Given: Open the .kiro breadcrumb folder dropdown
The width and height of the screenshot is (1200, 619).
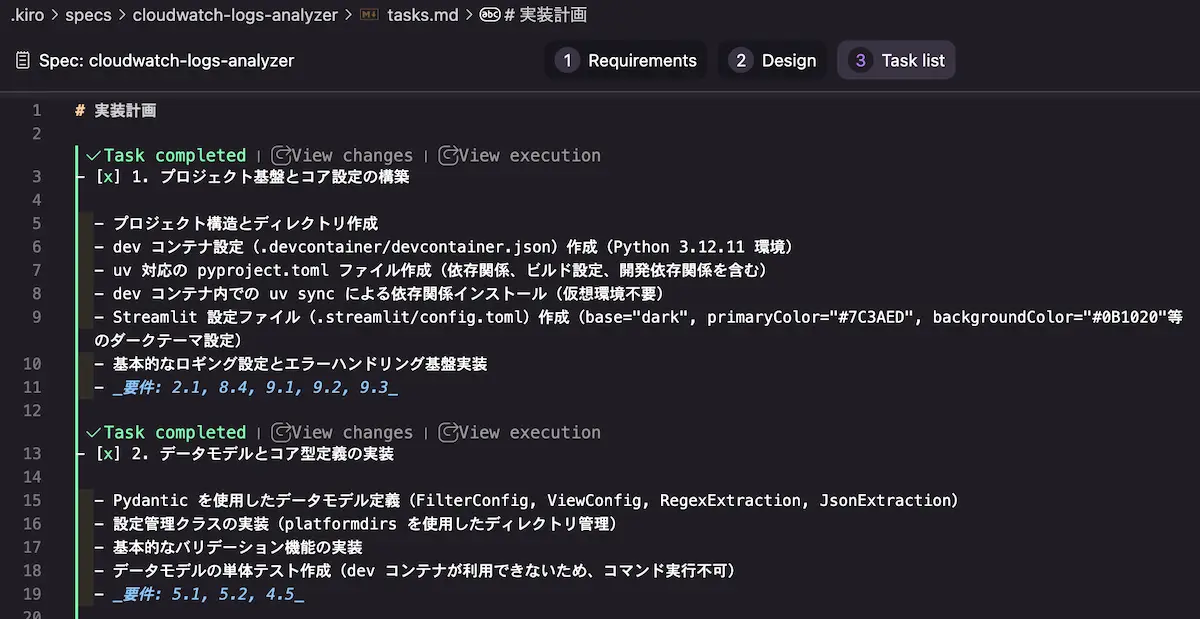Looking at the screenshot, I should point(27,15).
